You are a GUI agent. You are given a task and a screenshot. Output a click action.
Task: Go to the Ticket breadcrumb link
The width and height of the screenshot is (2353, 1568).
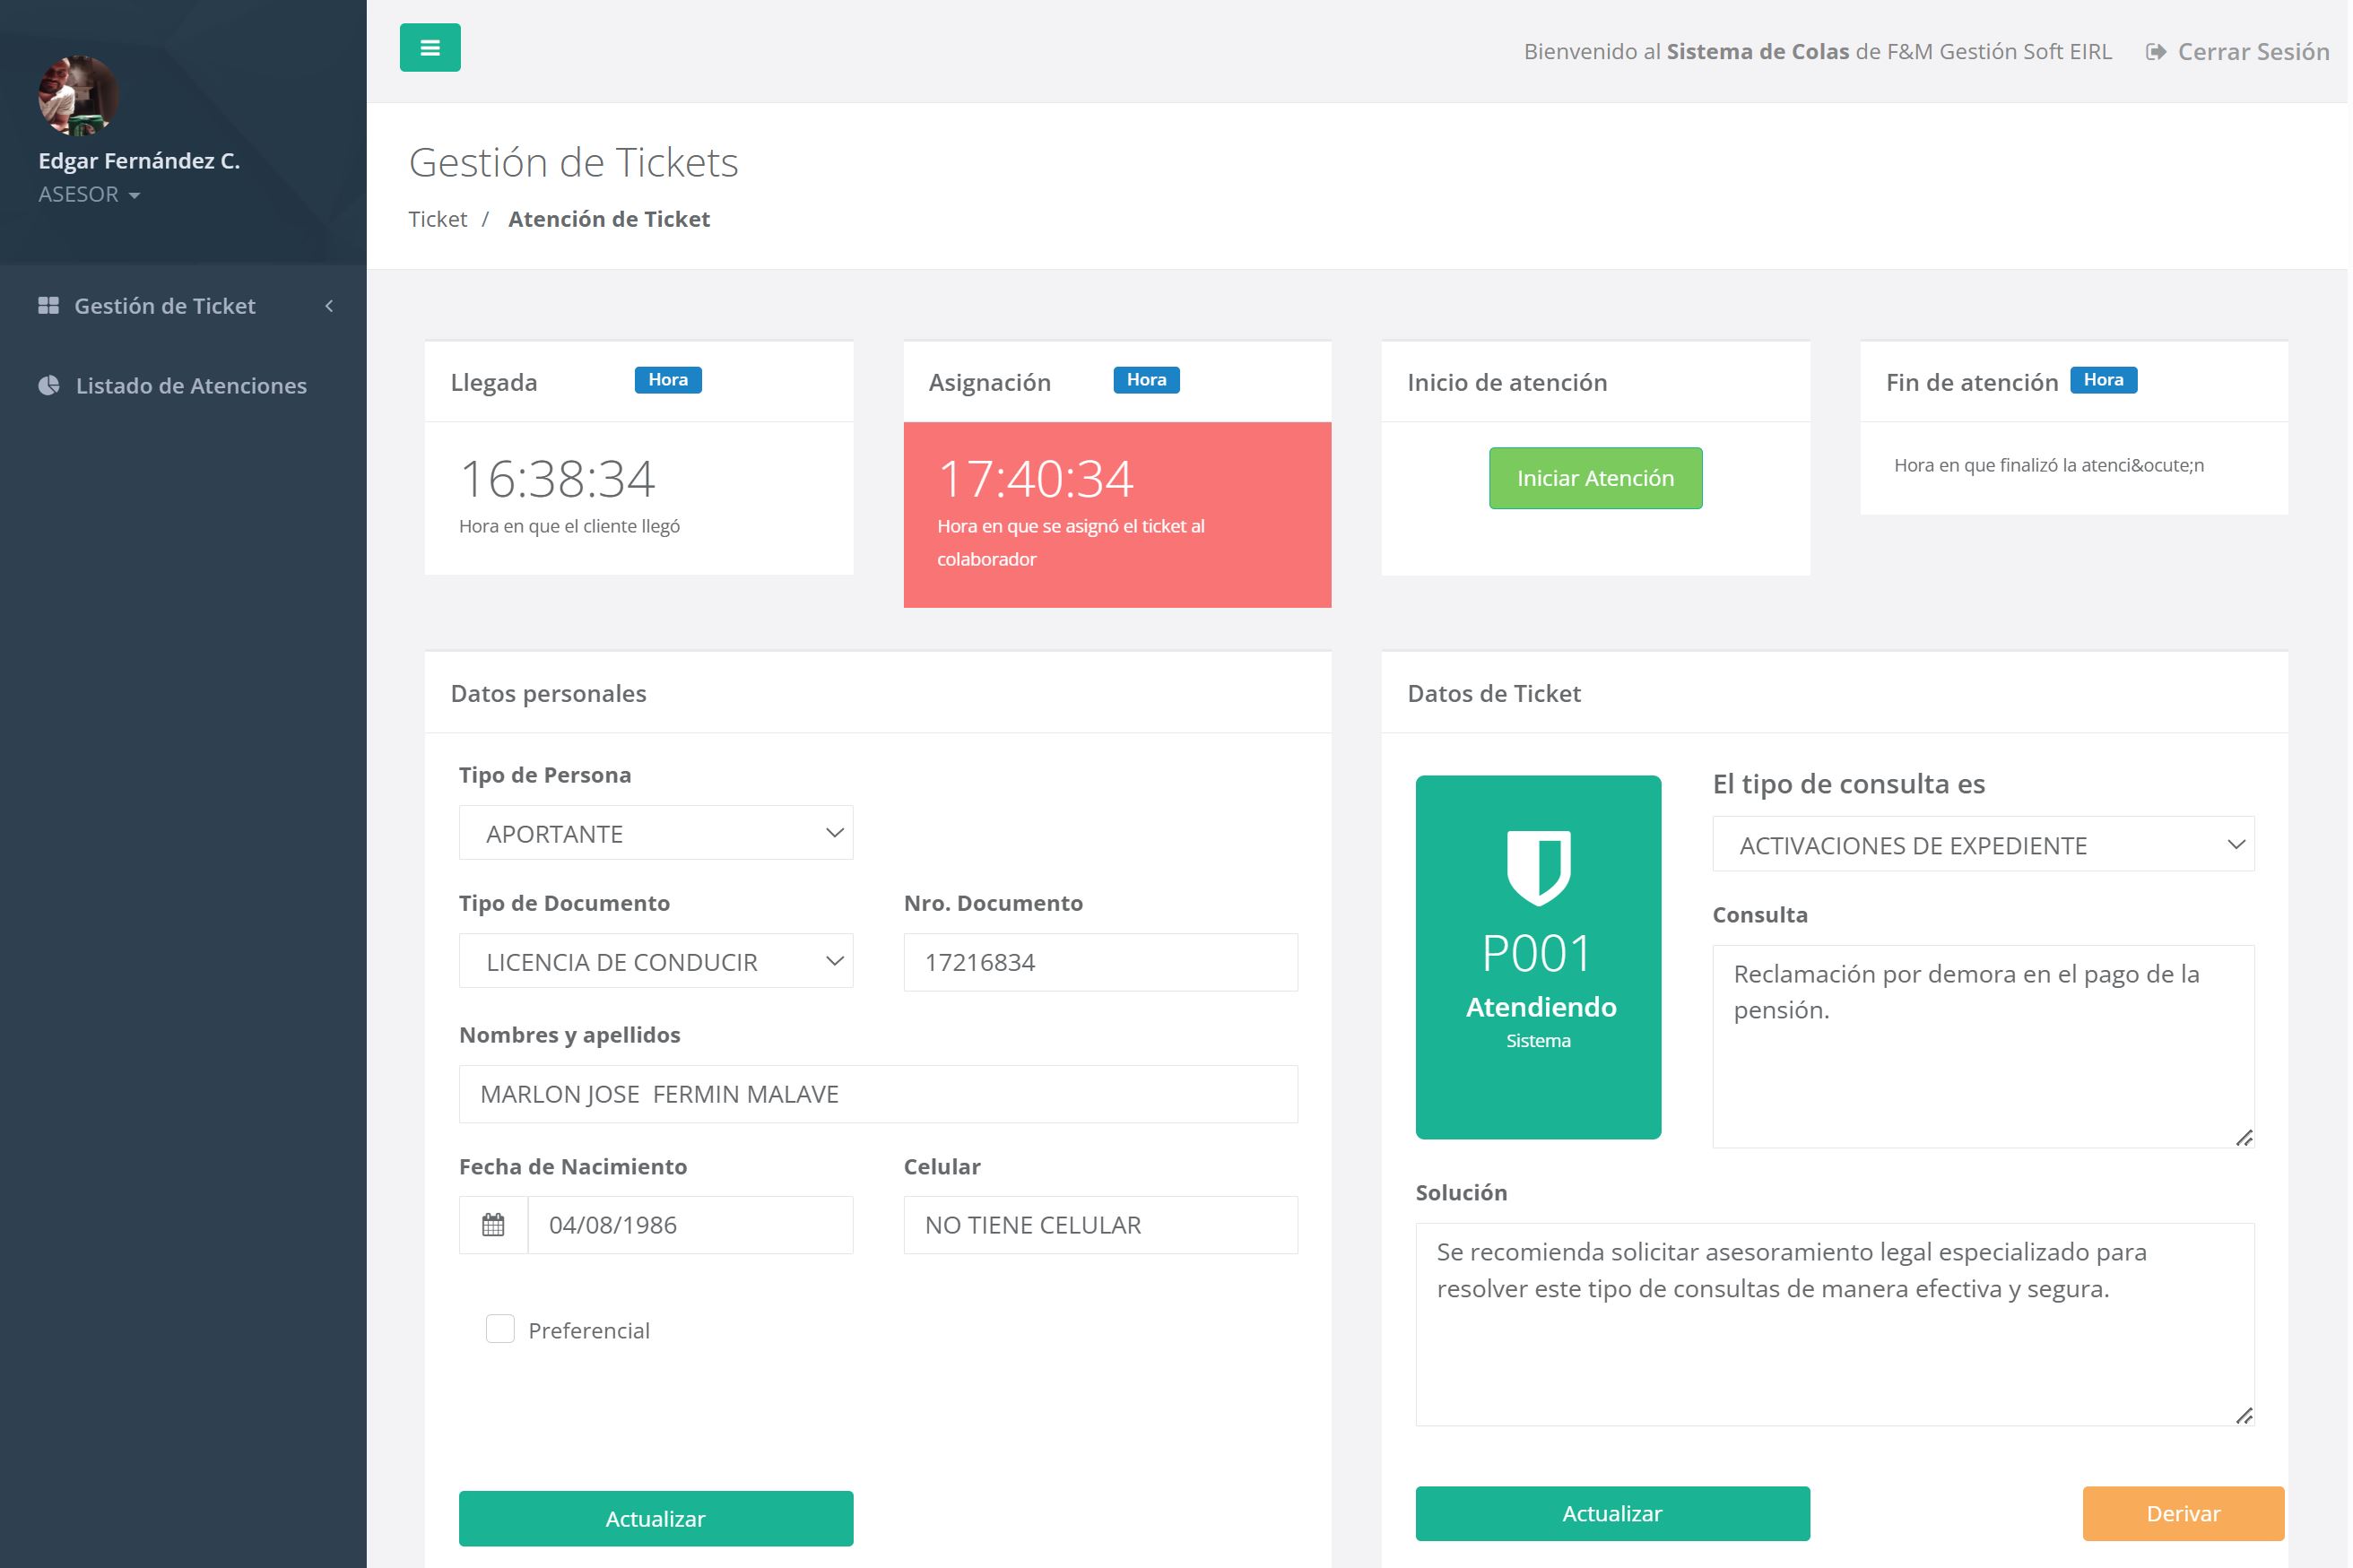437,219
